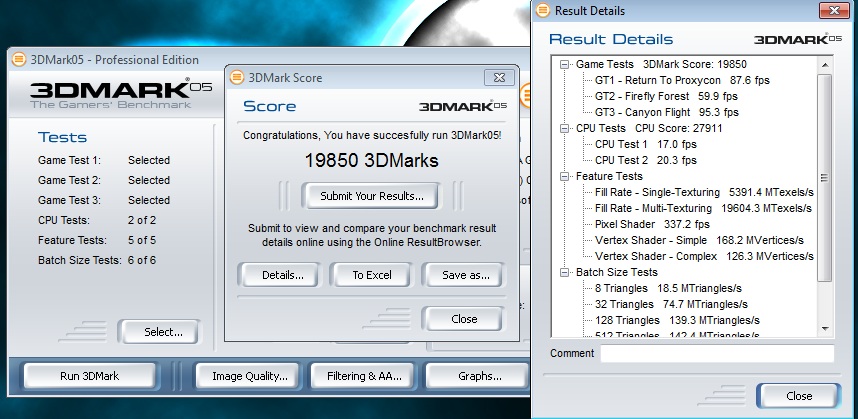858x419 pixels.
Task: Collapse the Feature Tests tree node
Action: tap(565, 177)
